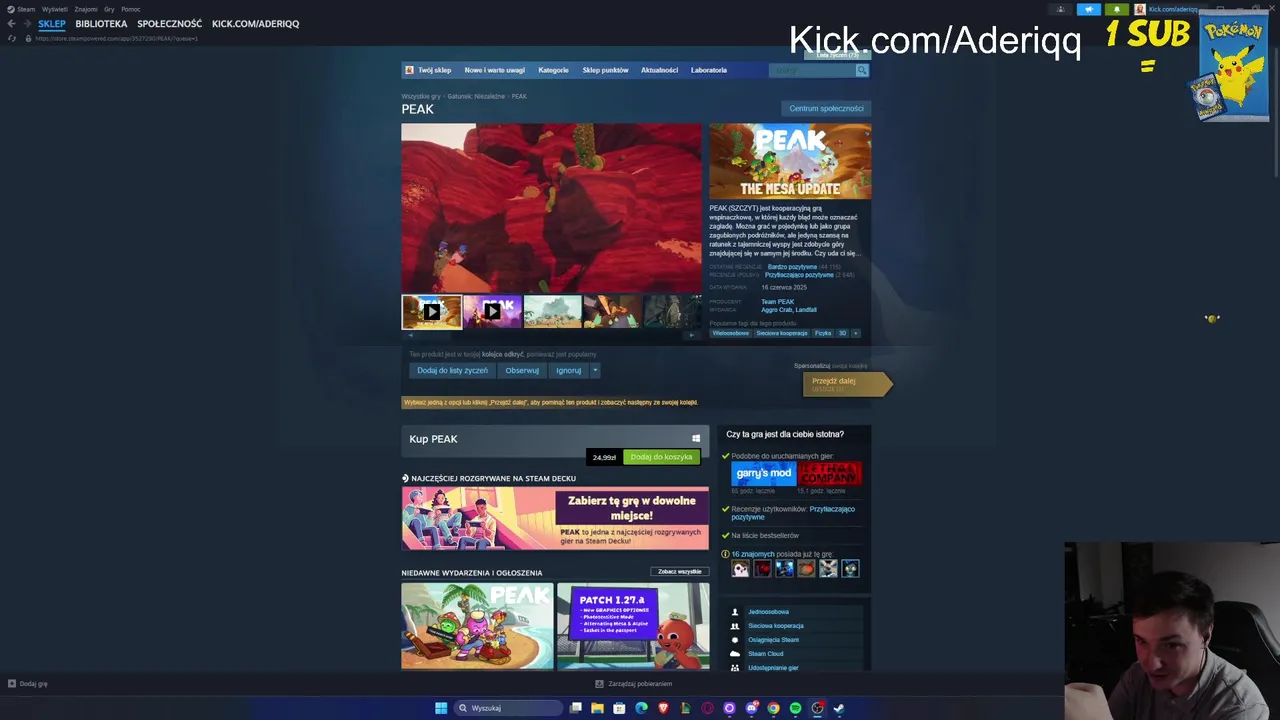Open the Pomoc menu

[131, 9]
